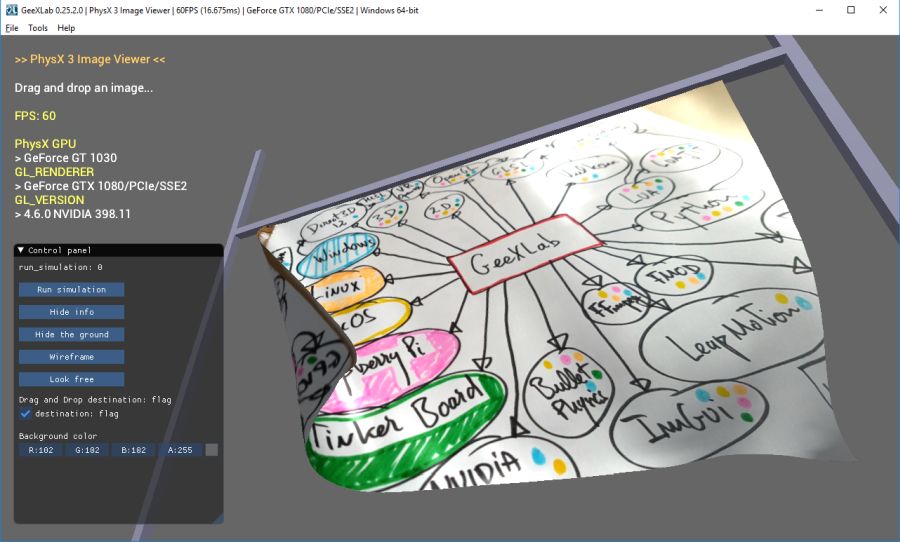
Task: Click the Run simulation button
Action: tap(71, 289)
